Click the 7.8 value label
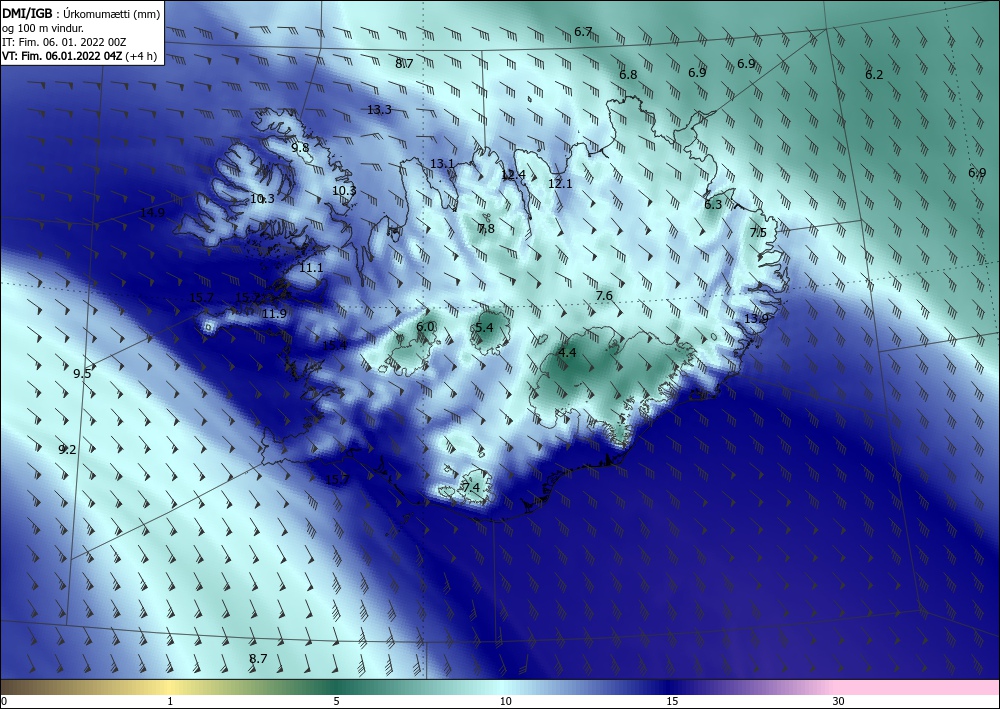This screenshot has width=1000, height=709. (486, 228)
